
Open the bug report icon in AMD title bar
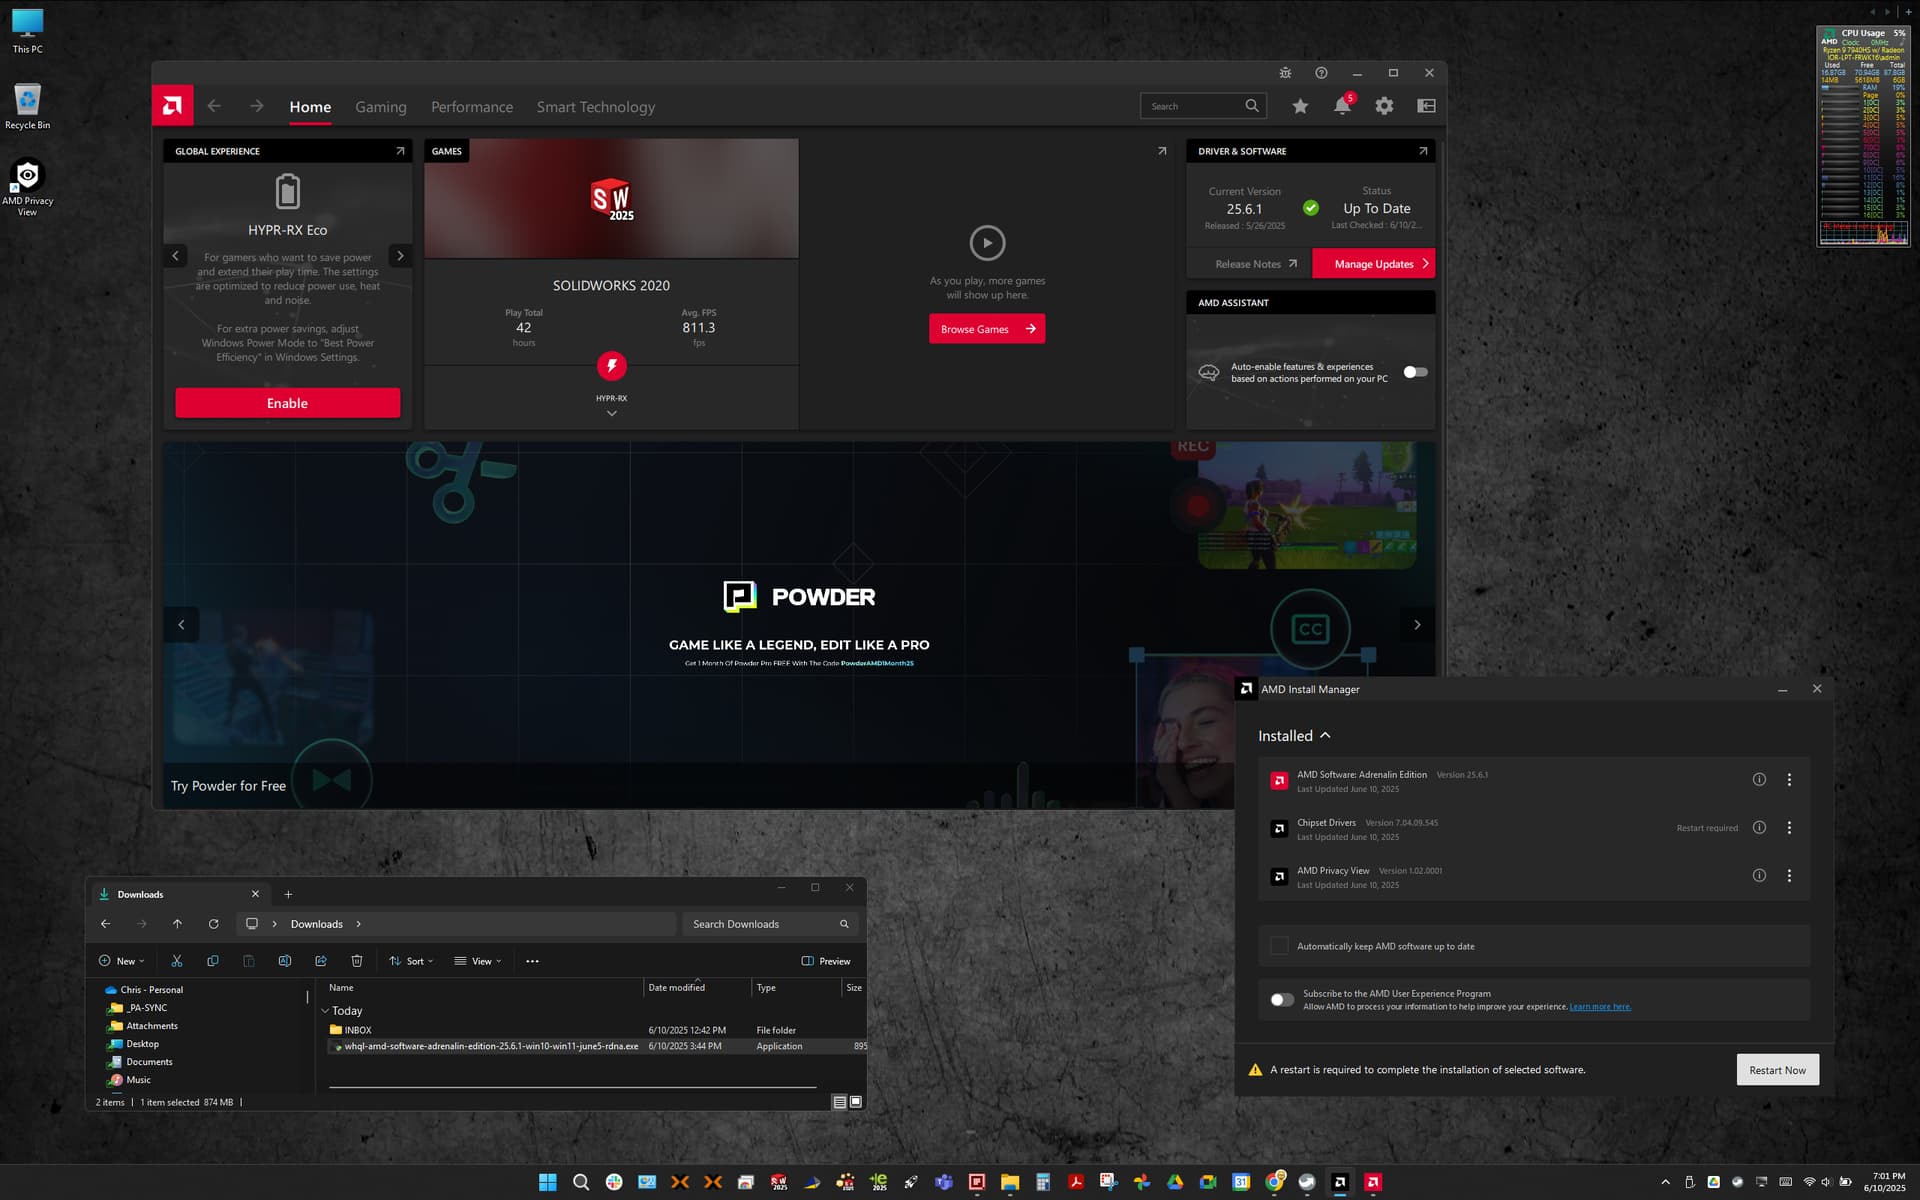[x=1285, y=73]
